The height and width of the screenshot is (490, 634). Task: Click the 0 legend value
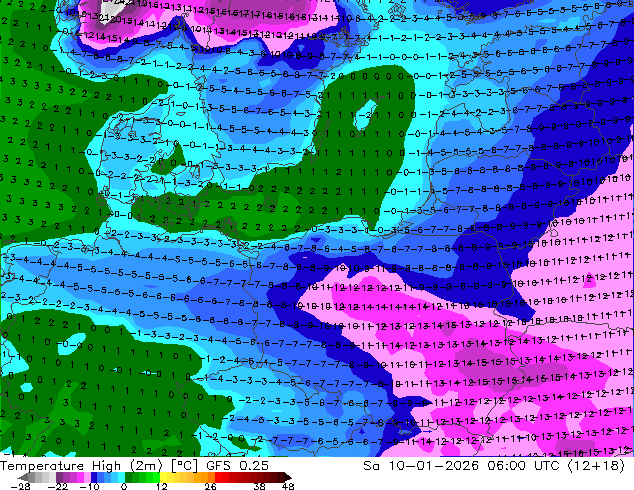(x=124, y=486)
